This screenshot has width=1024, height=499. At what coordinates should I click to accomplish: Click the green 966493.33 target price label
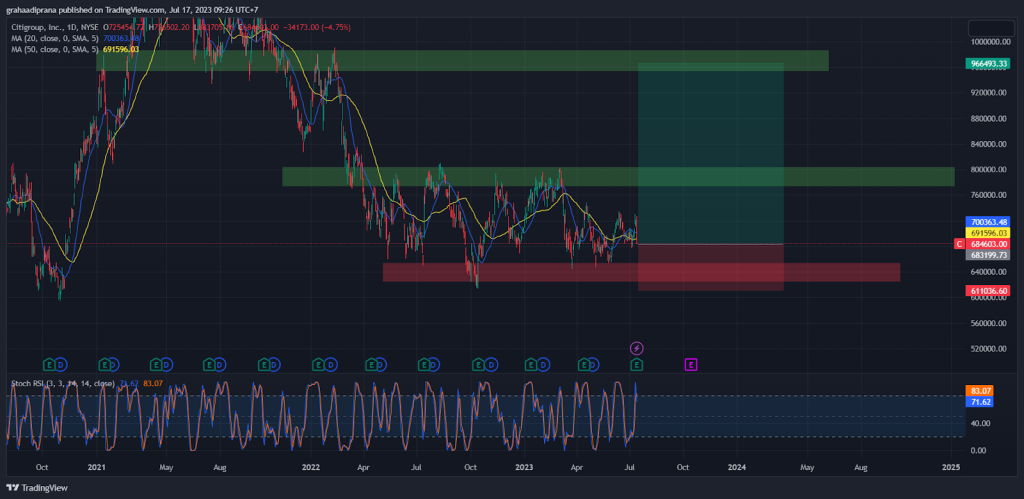987,63
